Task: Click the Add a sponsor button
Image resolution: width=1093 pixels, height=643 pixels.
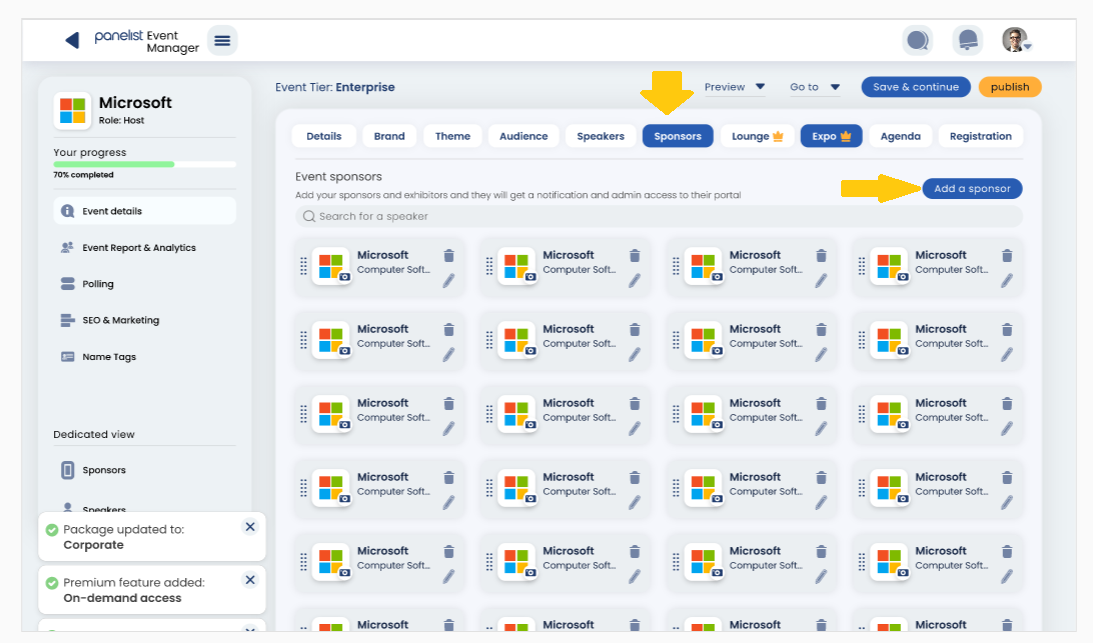Action: coord(972,188)
